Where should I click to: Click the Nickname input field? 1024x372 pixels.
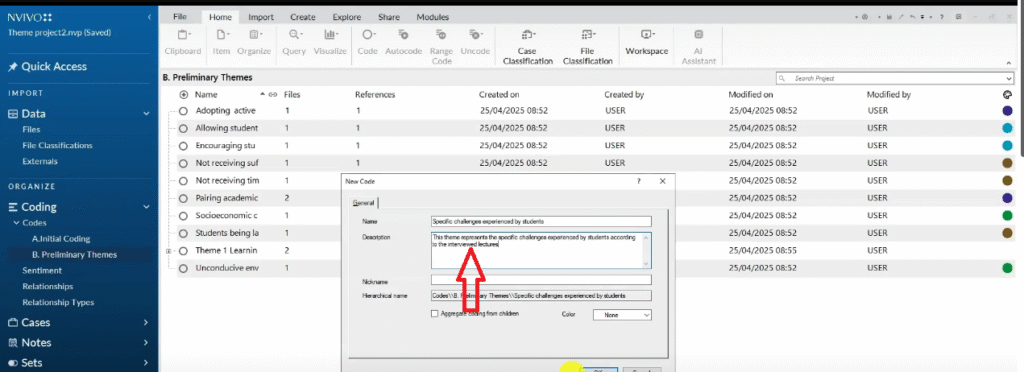tap(541, 280)
